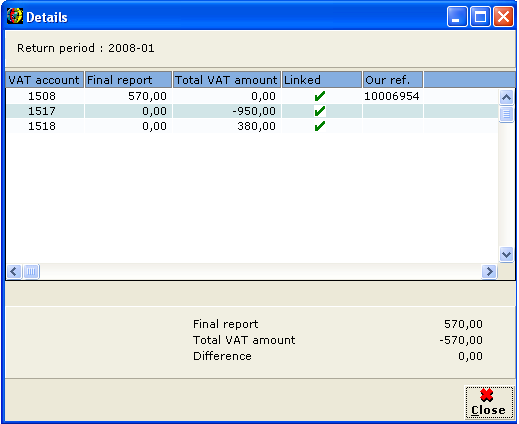Click the Total VAT amount column header
The height and width of the screenshot is (424, 519).
[x=227, y=80]
